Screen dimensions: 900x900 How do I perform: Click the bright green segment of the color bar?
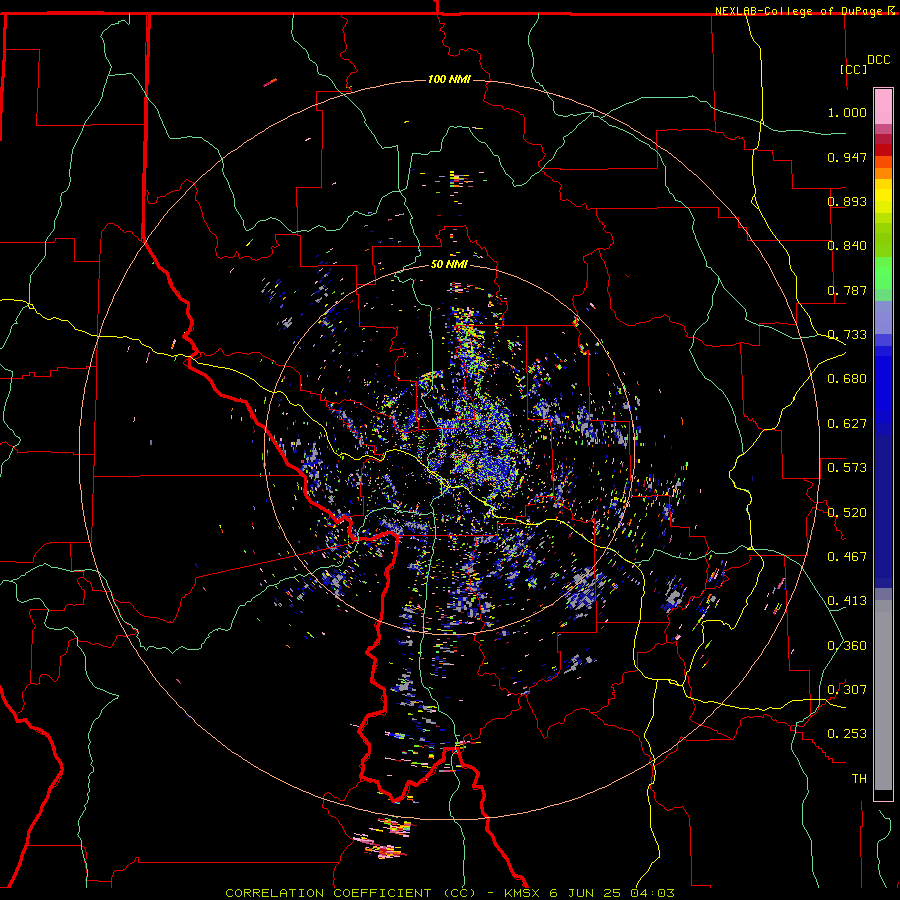pos(883,273)
